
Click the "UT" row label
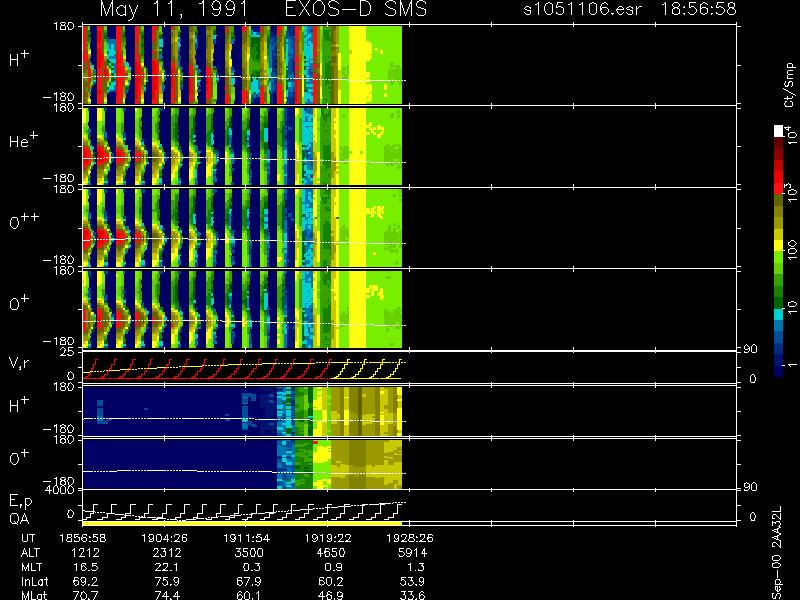[28, 538]
